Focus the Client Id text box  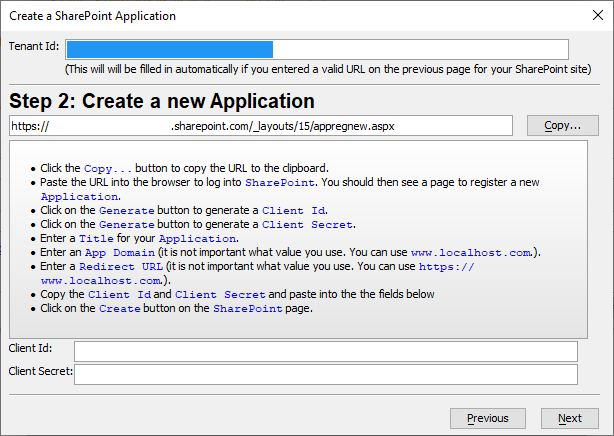pyautogui.click(x=326, y=351)
